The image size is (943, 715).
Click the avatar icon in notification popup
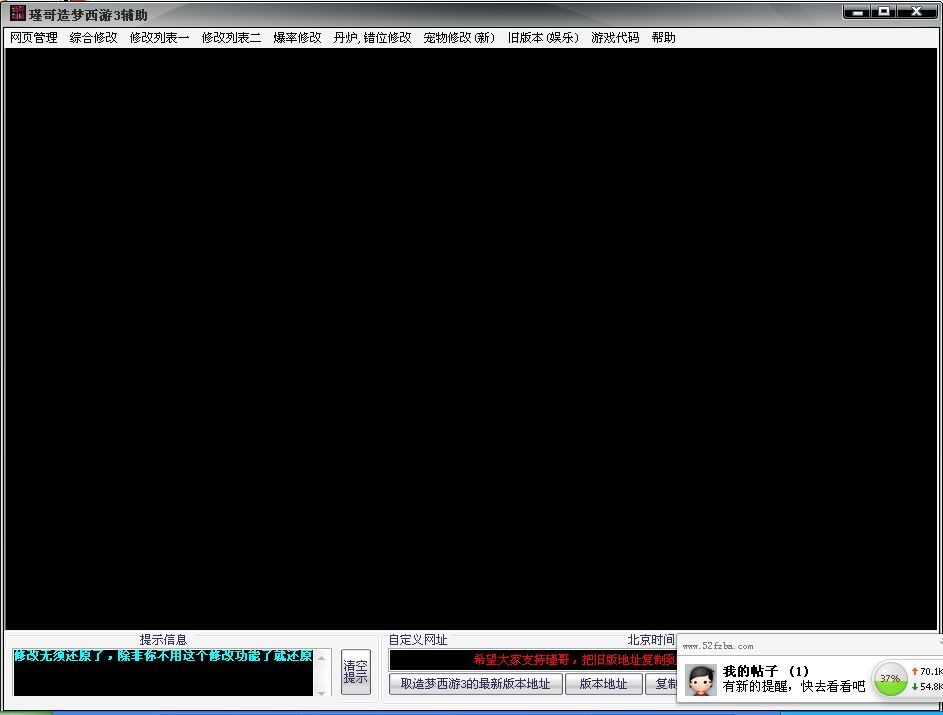point(701,680)
